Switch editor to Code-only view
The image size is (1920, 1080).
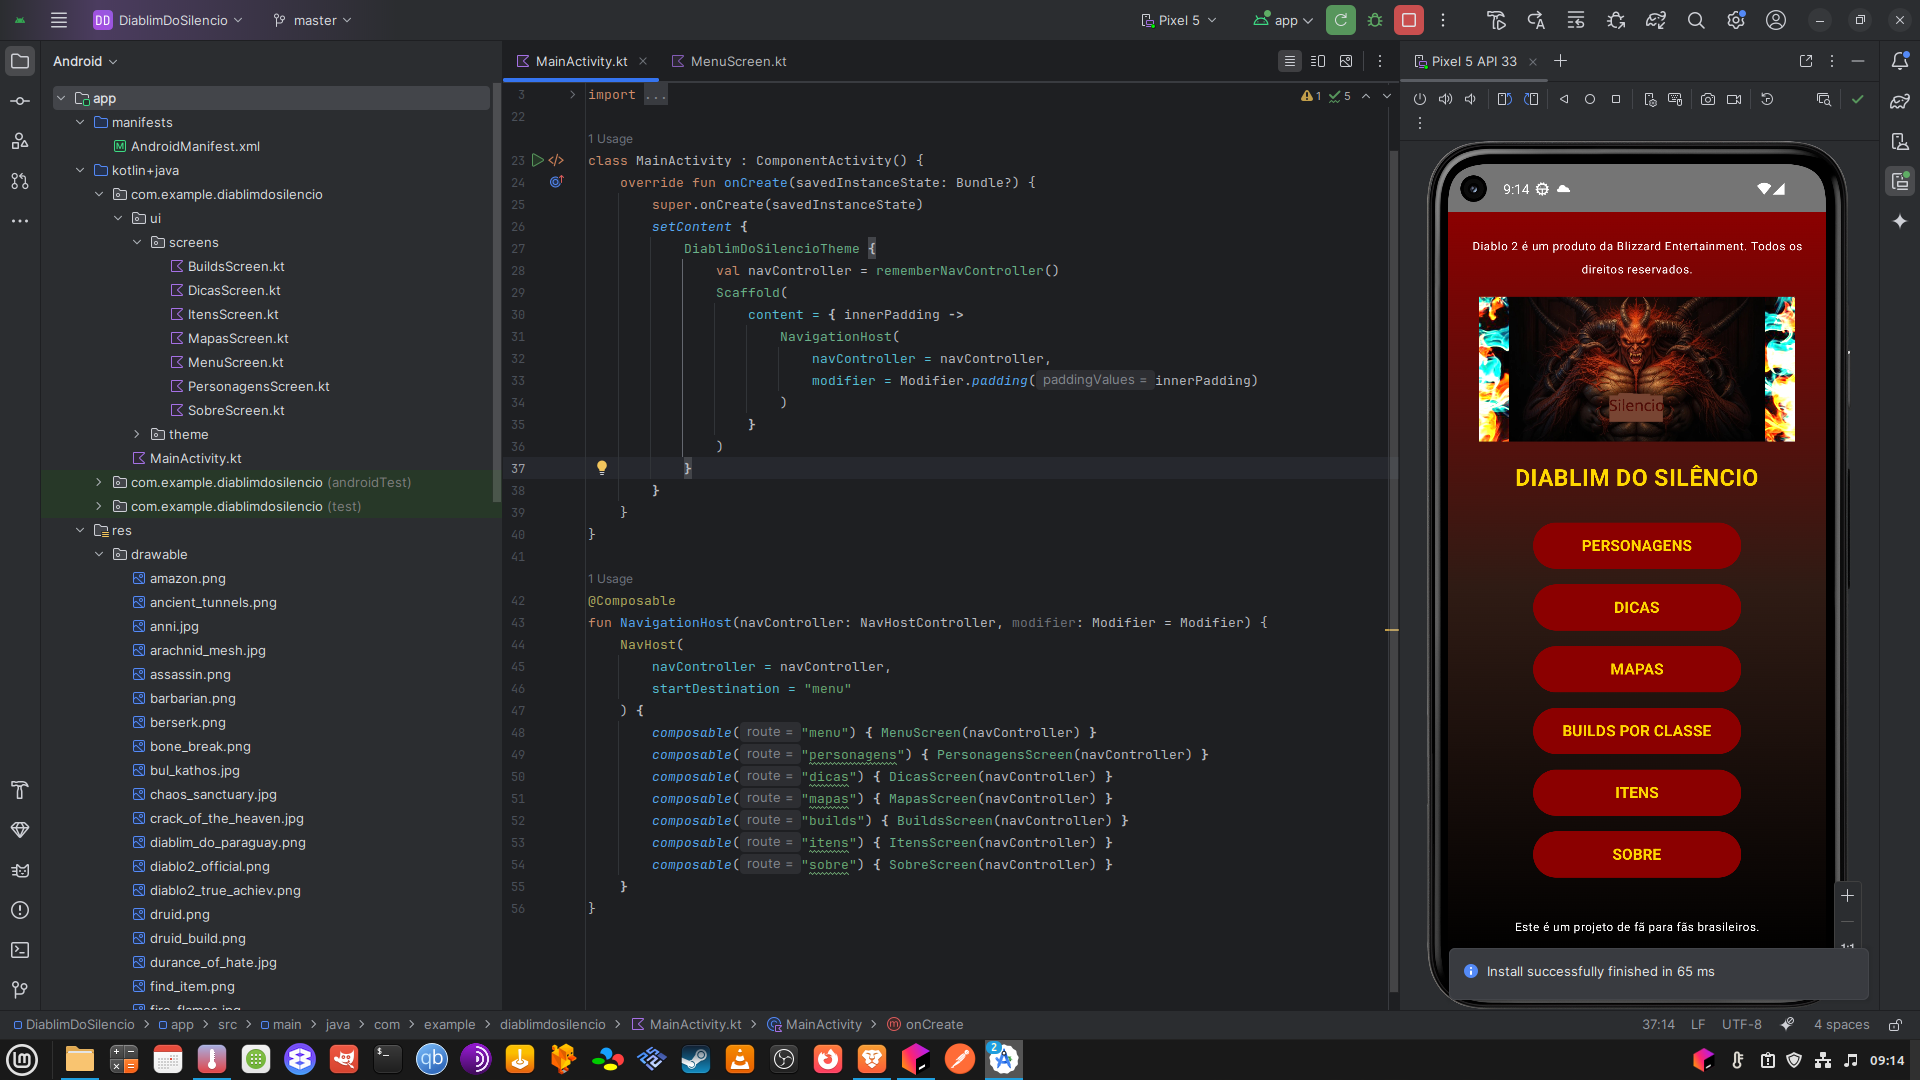click(x=1290, y=61)
